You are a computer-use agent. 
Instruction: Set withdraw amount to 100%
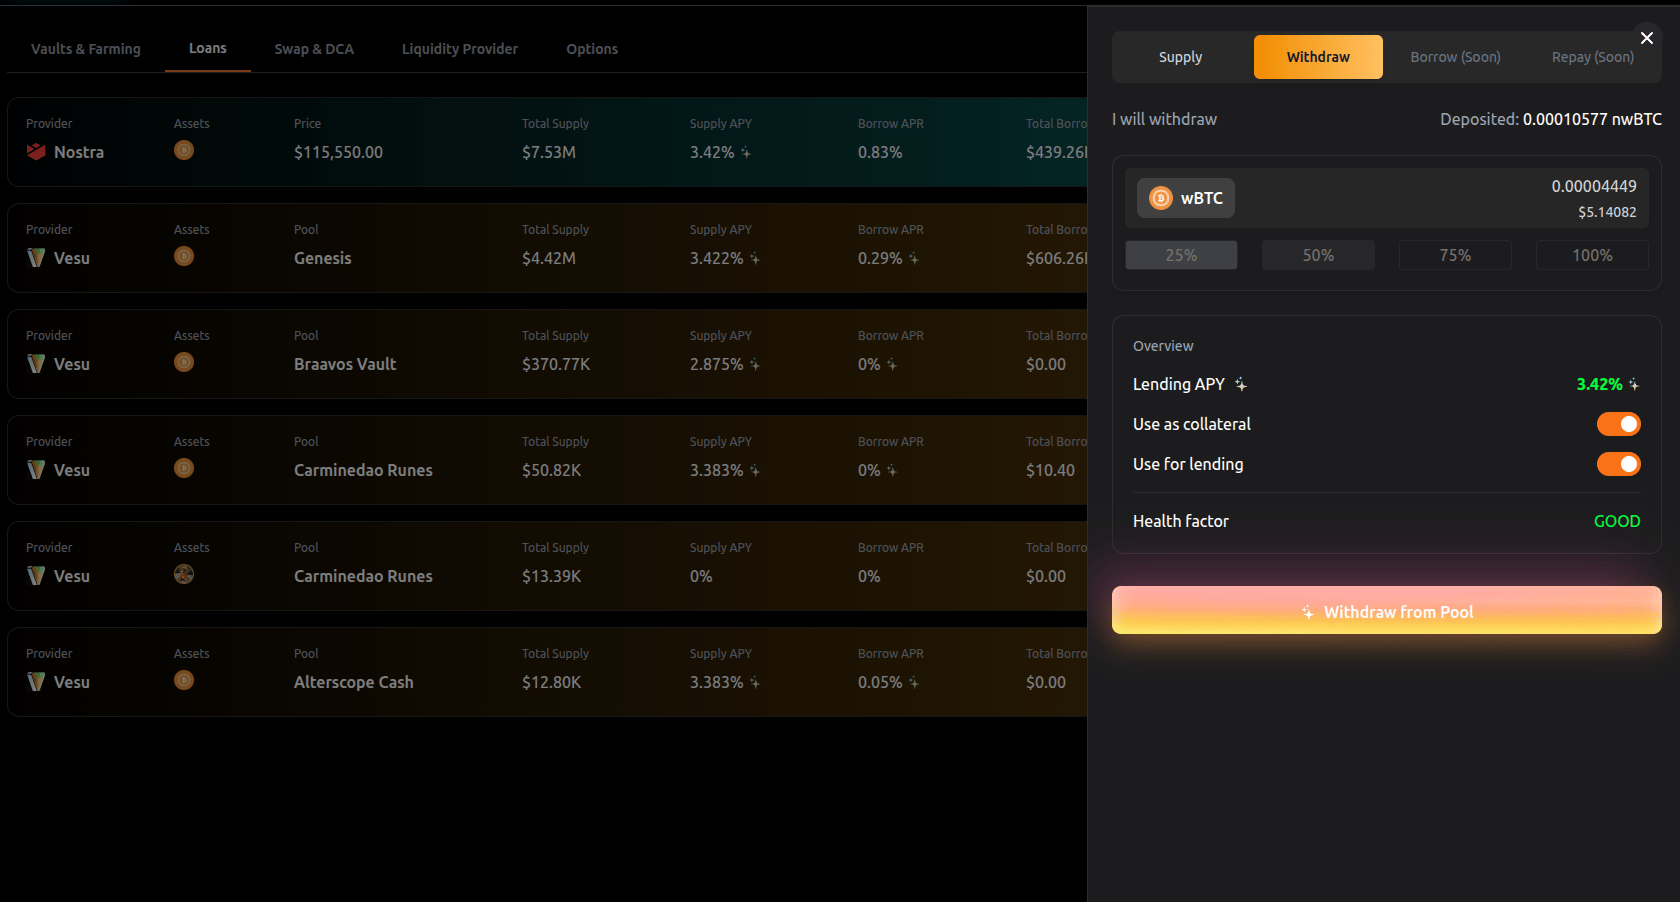point(1592,255)
